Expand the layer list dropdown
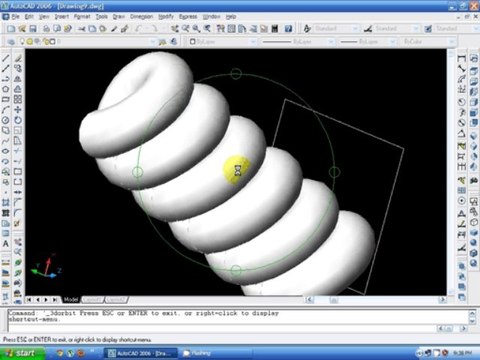The image size is (480, 360). pyautogui.click(x=152, y=42)
